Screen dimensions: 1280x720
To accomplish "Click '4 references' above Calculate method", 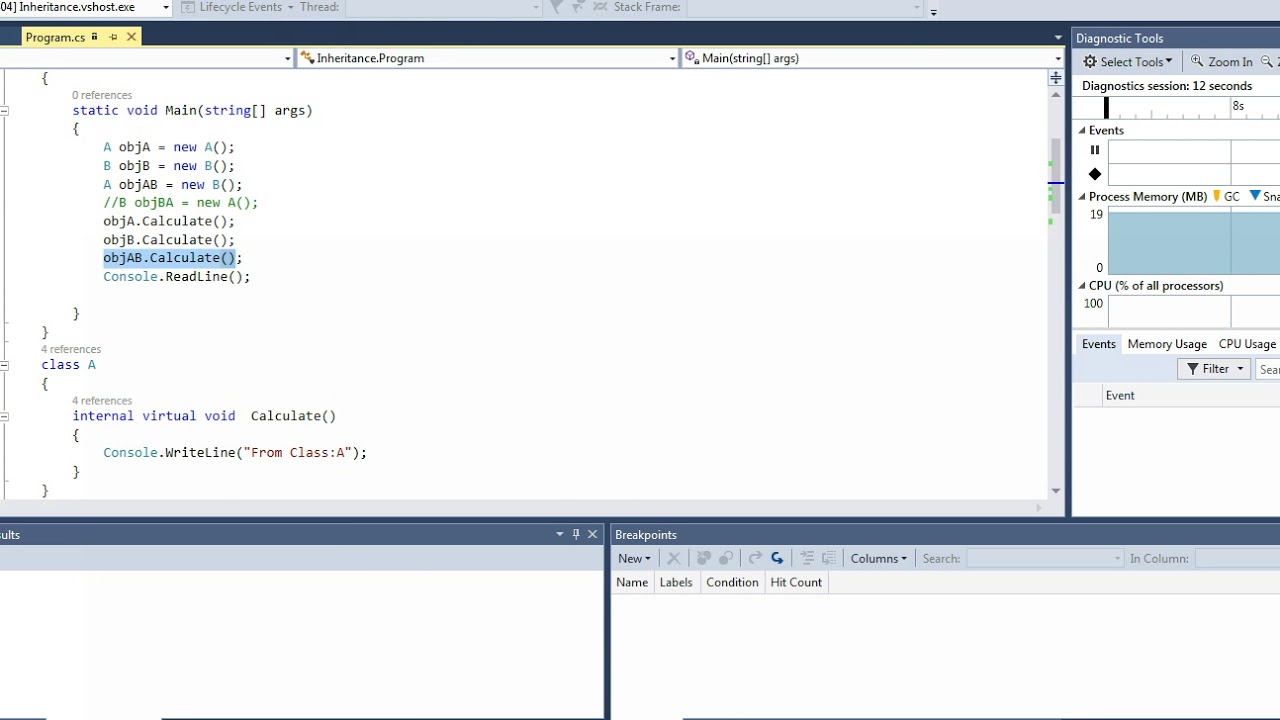I will pos(102,400).
